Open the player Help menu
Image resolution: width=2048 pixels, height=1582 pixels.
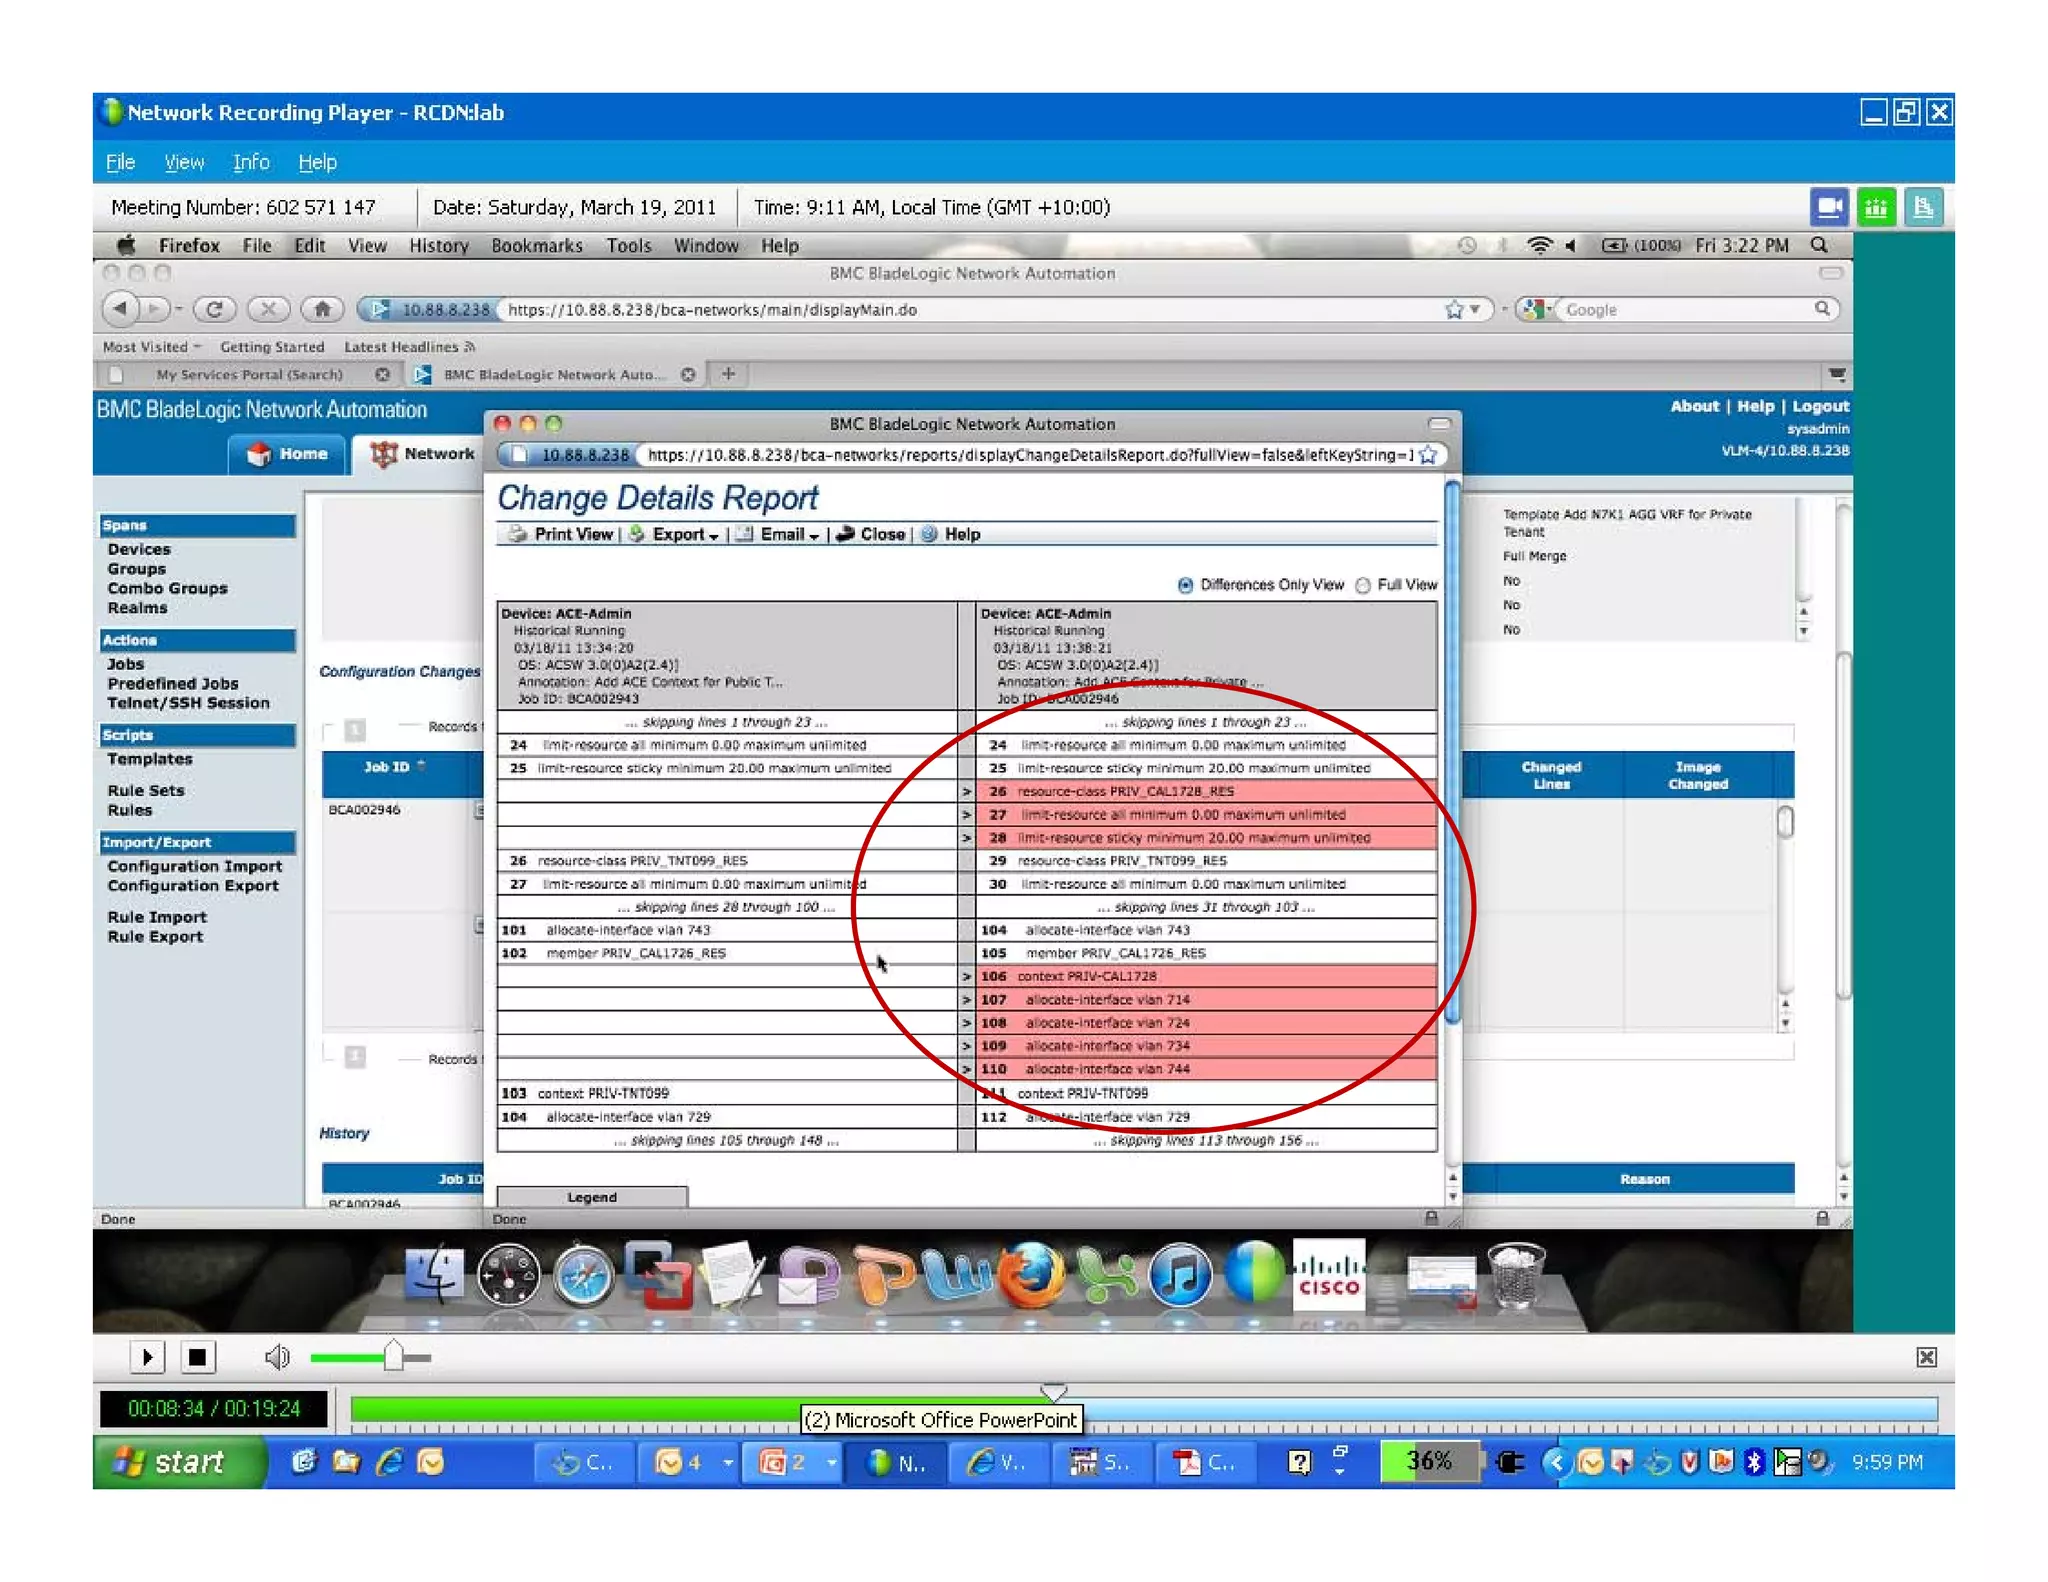317,162
